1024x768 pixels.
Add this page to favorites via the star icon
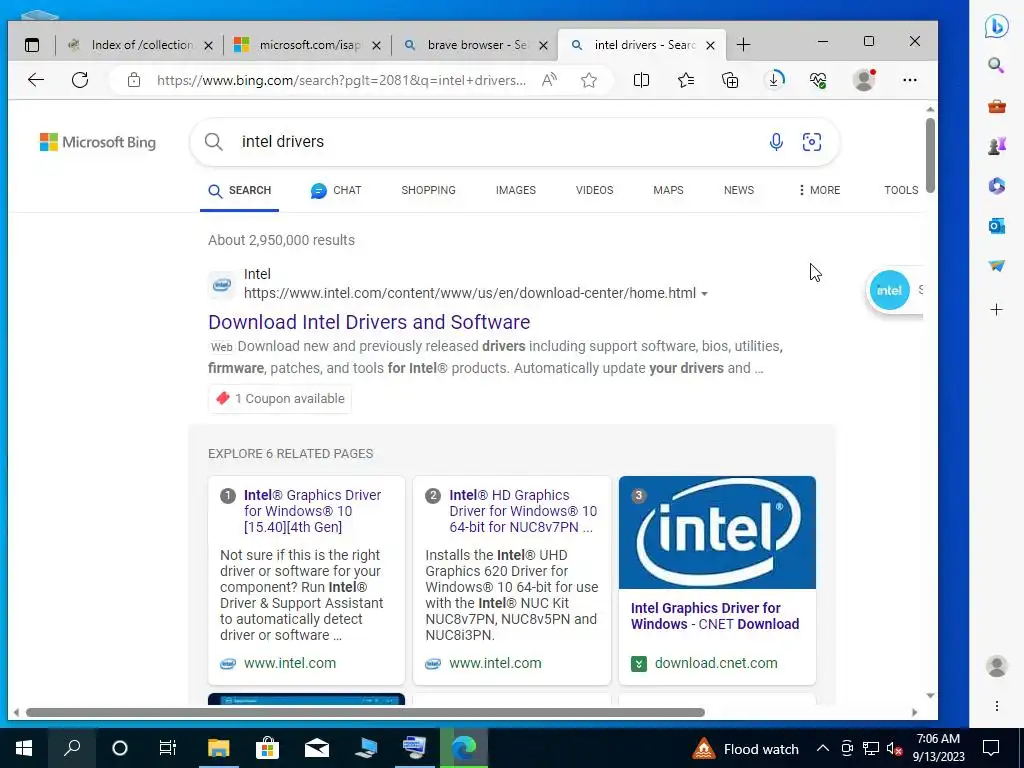589,80
